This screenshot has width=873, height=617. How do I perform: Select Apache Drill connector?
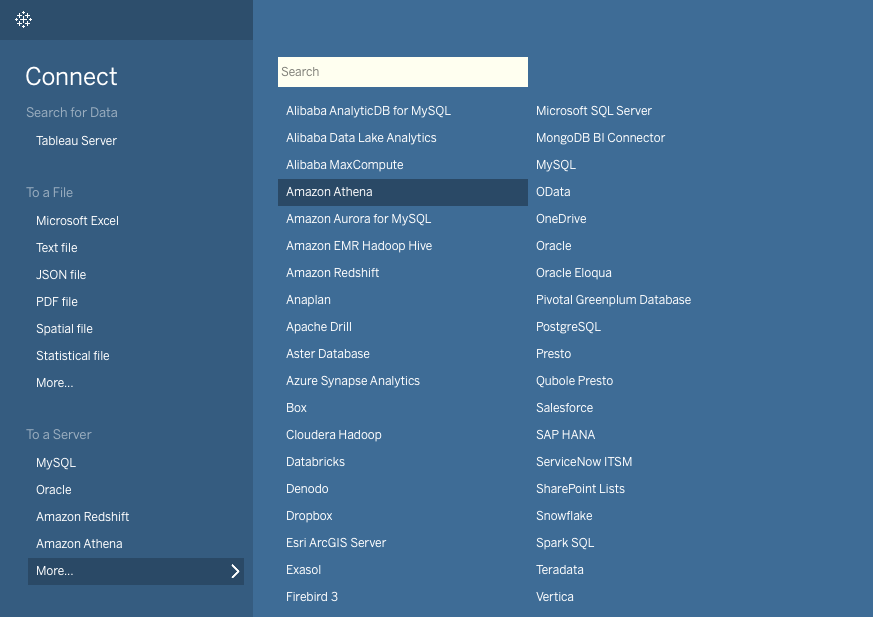click(x=319, y=327)
